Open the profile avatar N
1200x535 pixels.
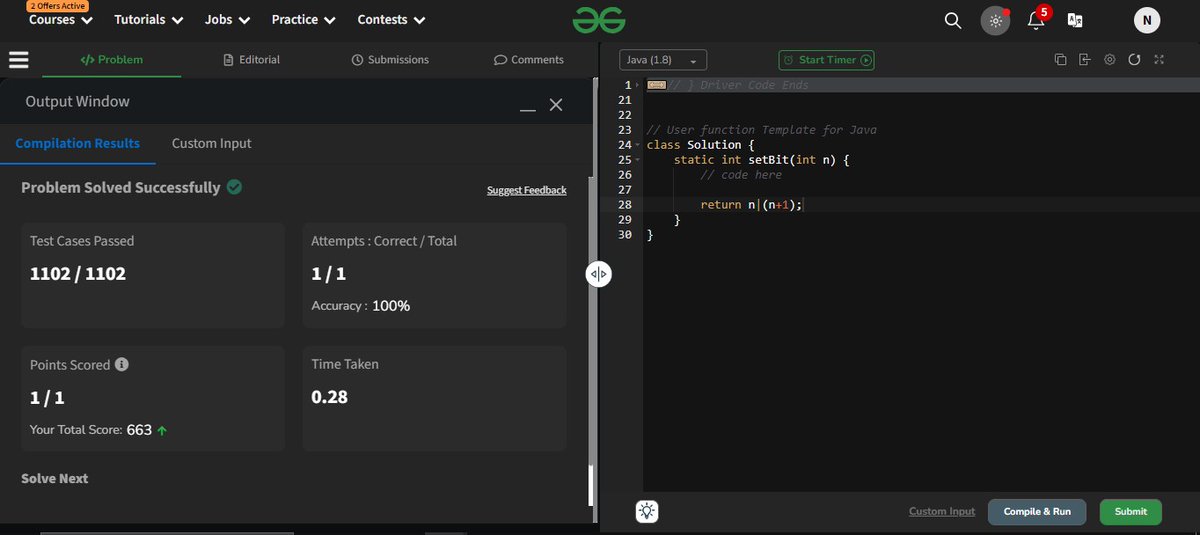pos(1147,20)
